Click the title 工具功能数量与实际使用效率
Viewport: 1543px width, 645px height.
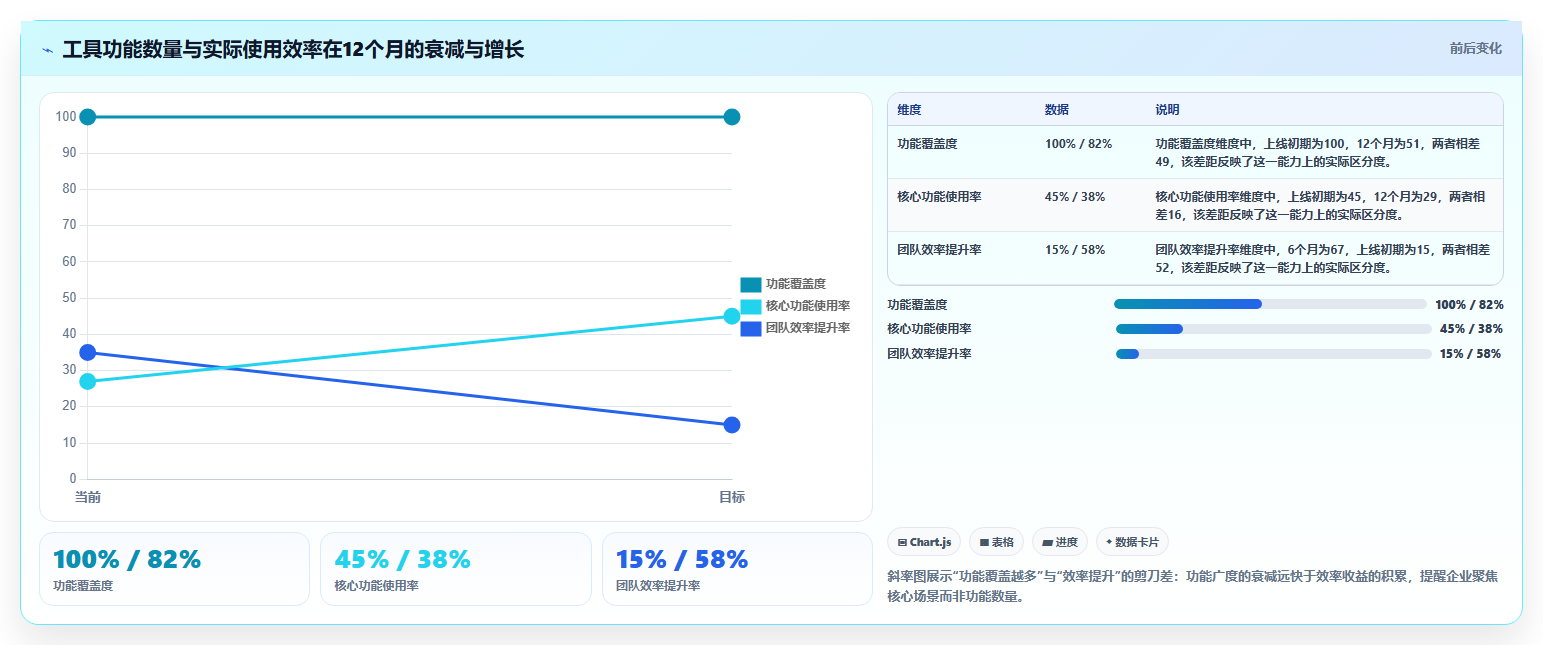click(293, 50)
